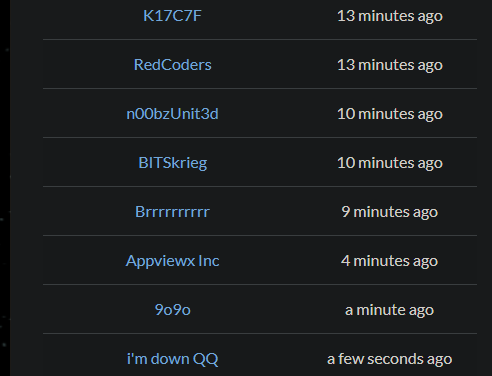This screenshot has width=492, height=376.
Task: Click the a few seconds ago timestamp
Action: [390, 359]
